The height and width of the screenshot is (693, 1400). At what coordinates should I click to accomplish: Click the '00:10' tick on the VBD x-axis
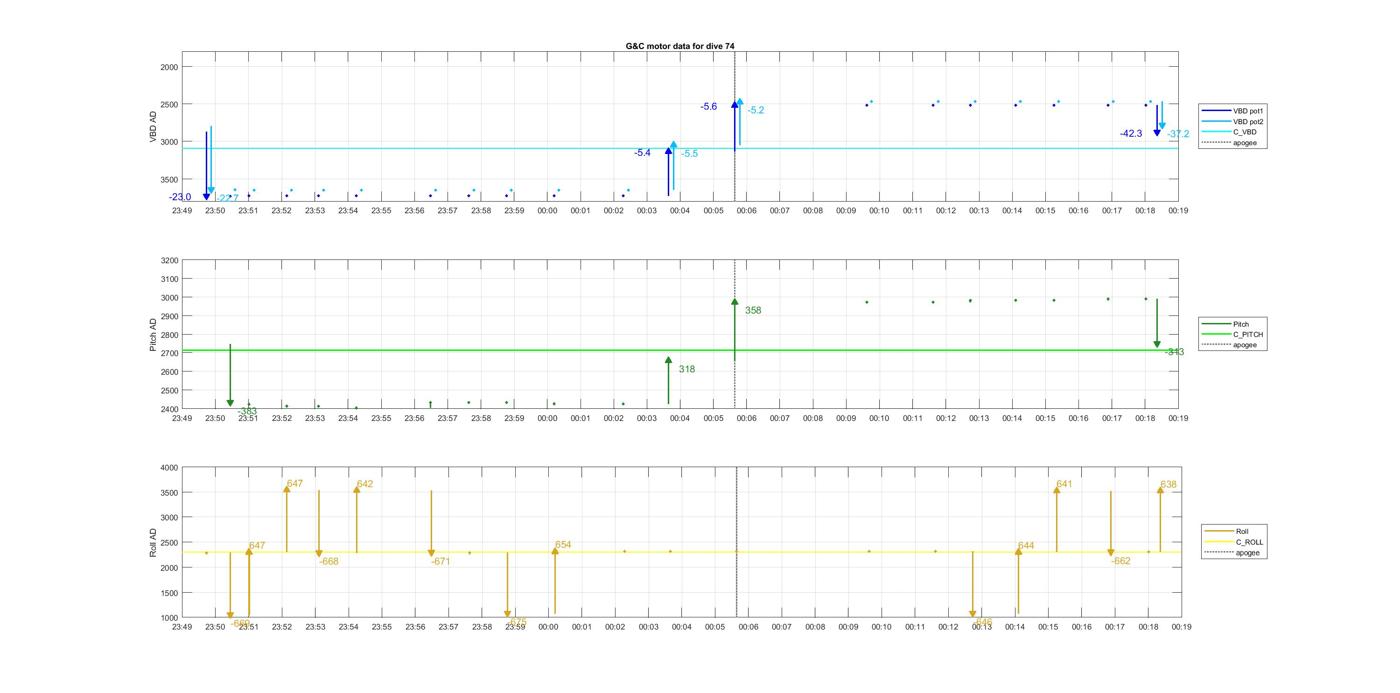coord(879,211)
